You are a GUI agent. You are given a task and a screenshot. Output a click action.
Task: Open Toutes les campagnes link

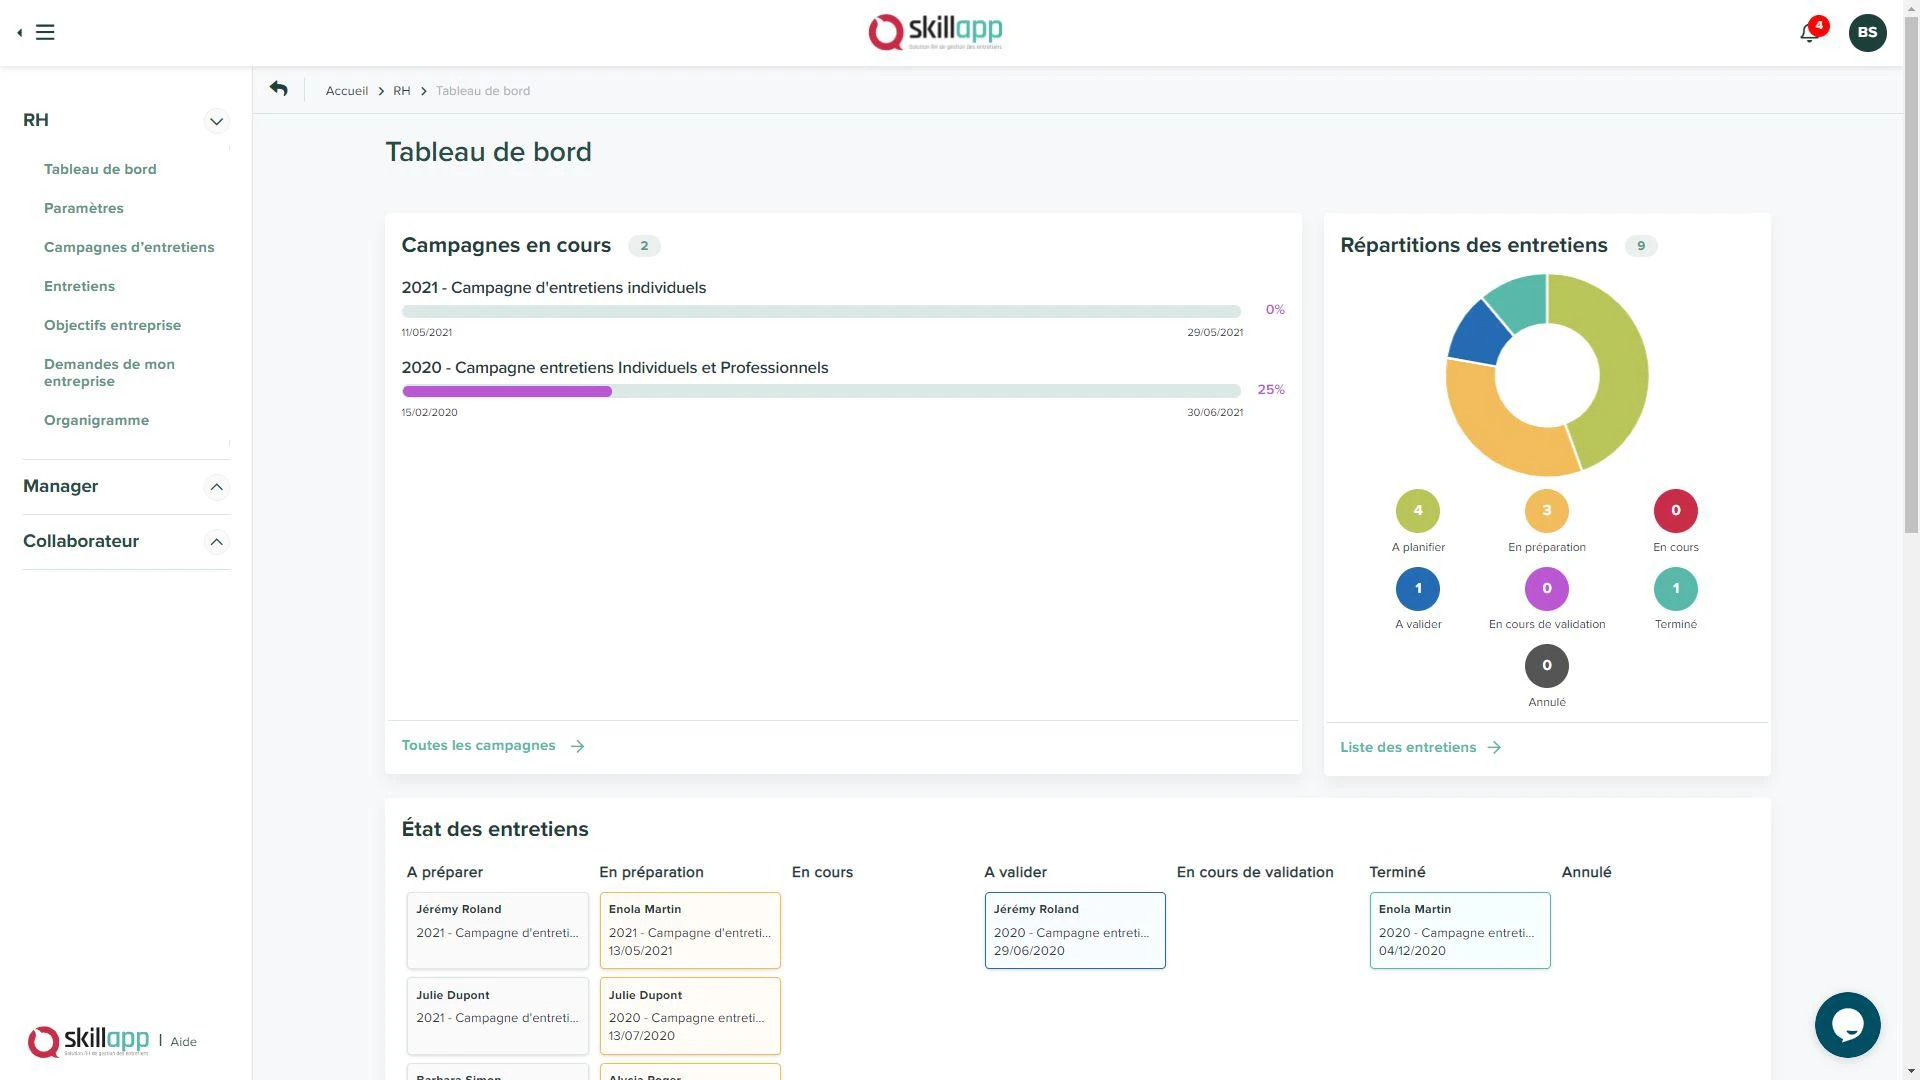tap(478, 746)
